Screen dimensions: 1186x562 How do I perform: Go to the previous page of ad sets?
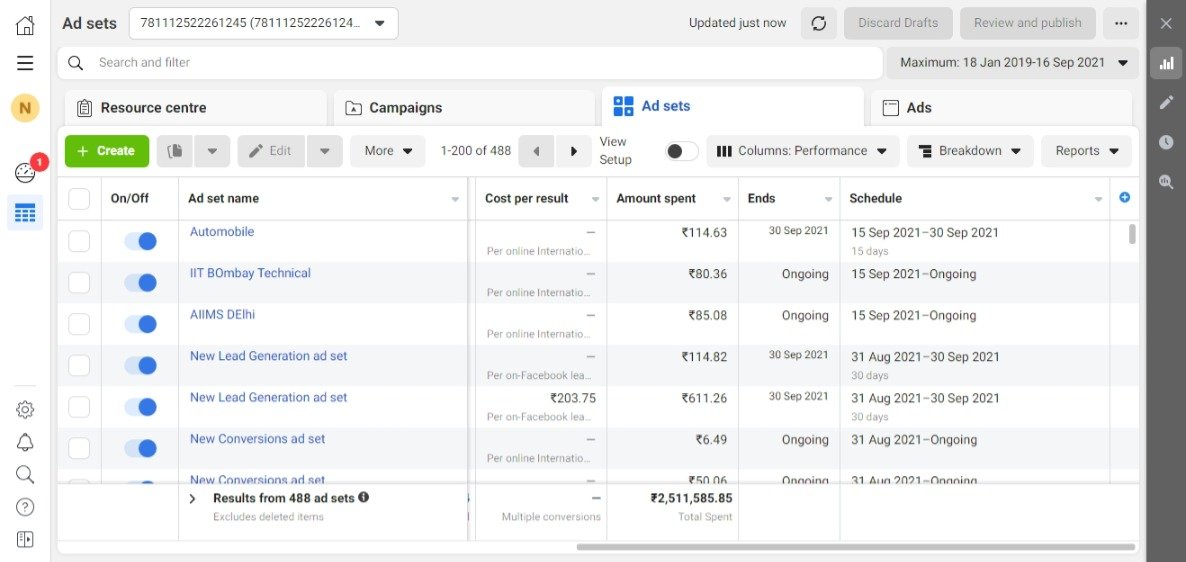coord(536,151)
